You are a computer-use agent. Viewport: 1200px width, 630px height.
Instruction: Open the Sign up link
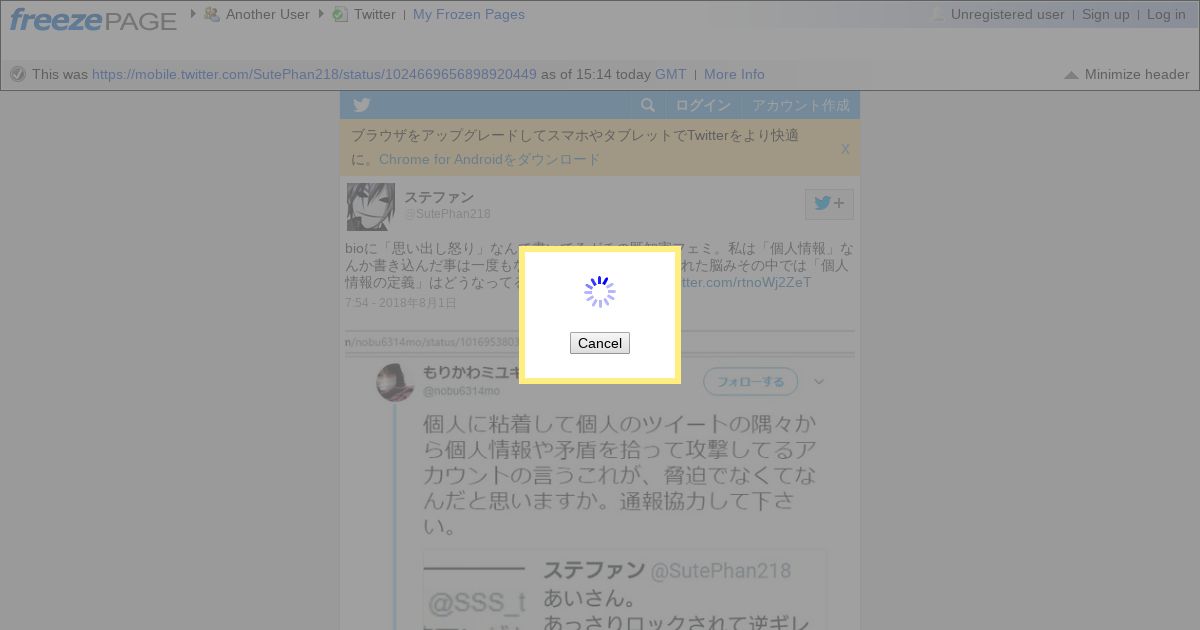coord(1106,14)
